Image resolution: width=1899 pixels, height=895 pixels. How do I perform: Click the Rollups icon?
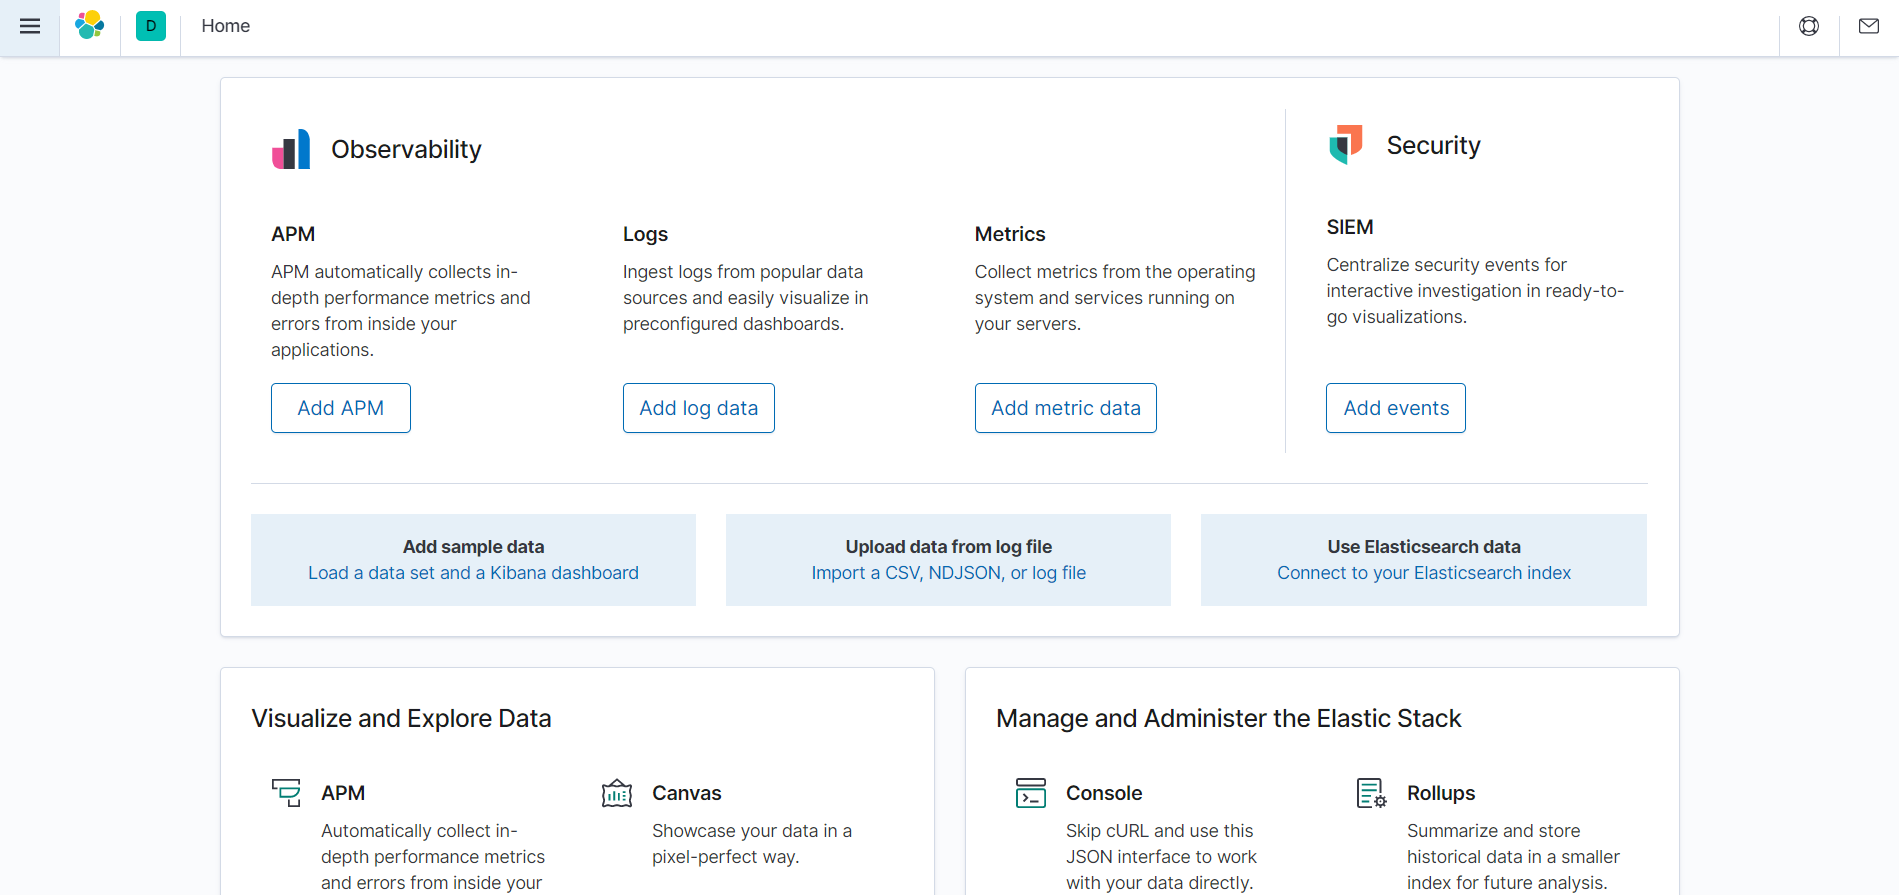(1372, 793)
